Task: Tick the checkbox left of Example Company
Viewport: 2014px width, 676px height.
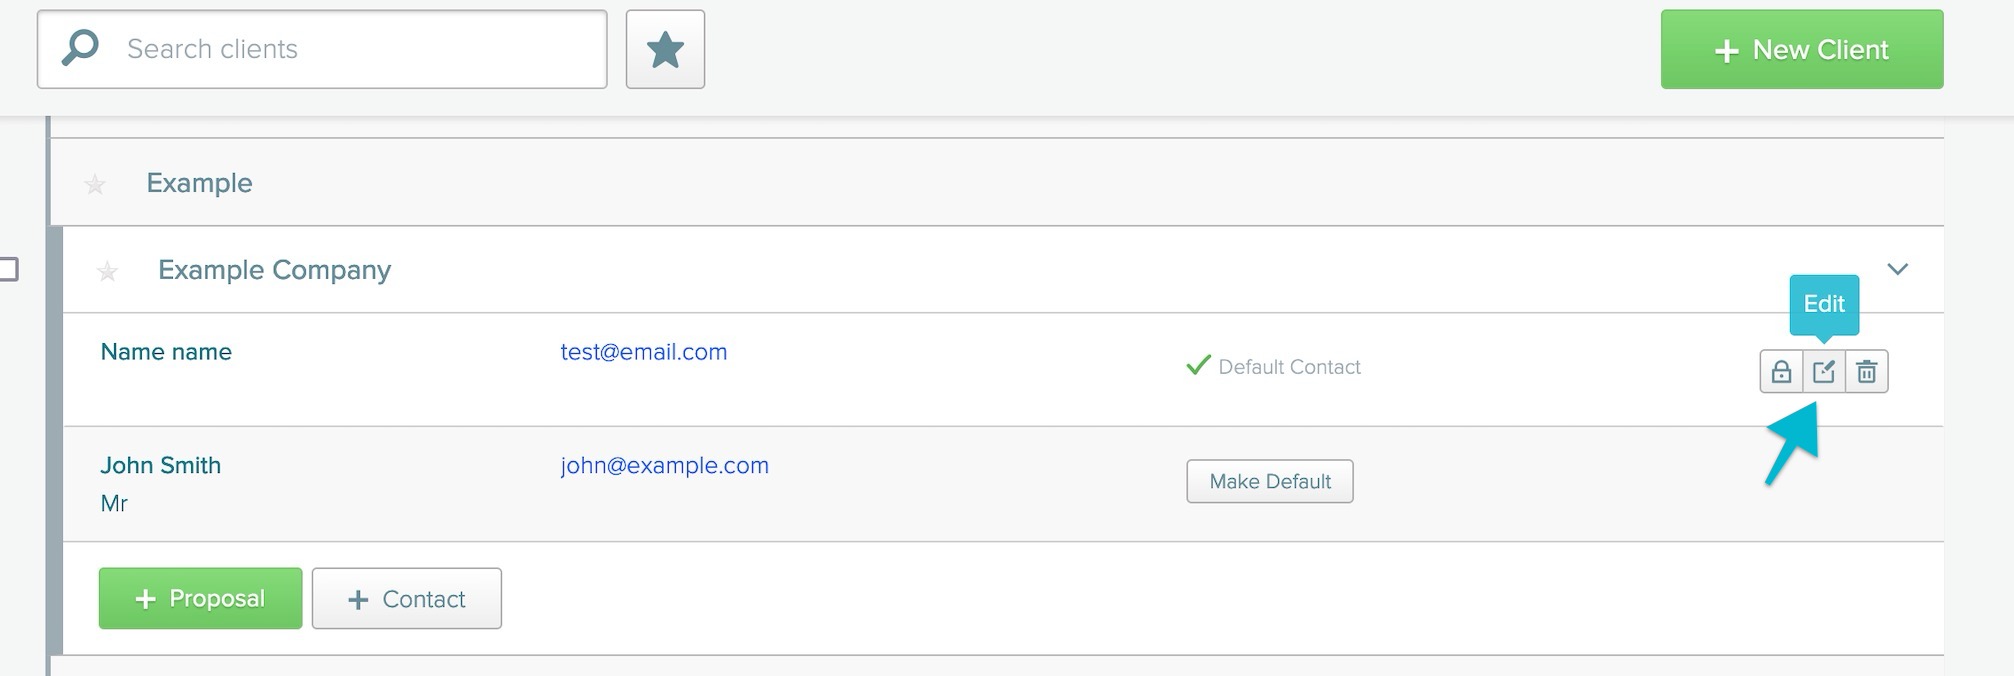Action: tap(9, 269)
